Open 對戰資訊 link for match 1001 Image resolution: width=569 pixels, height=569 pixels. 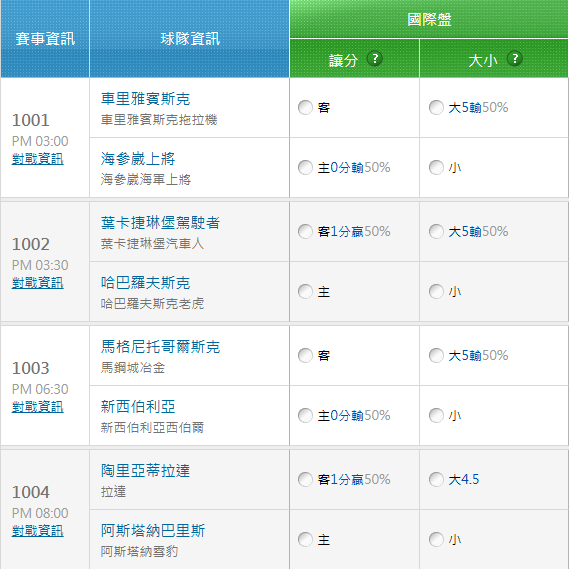click(37, 159)
